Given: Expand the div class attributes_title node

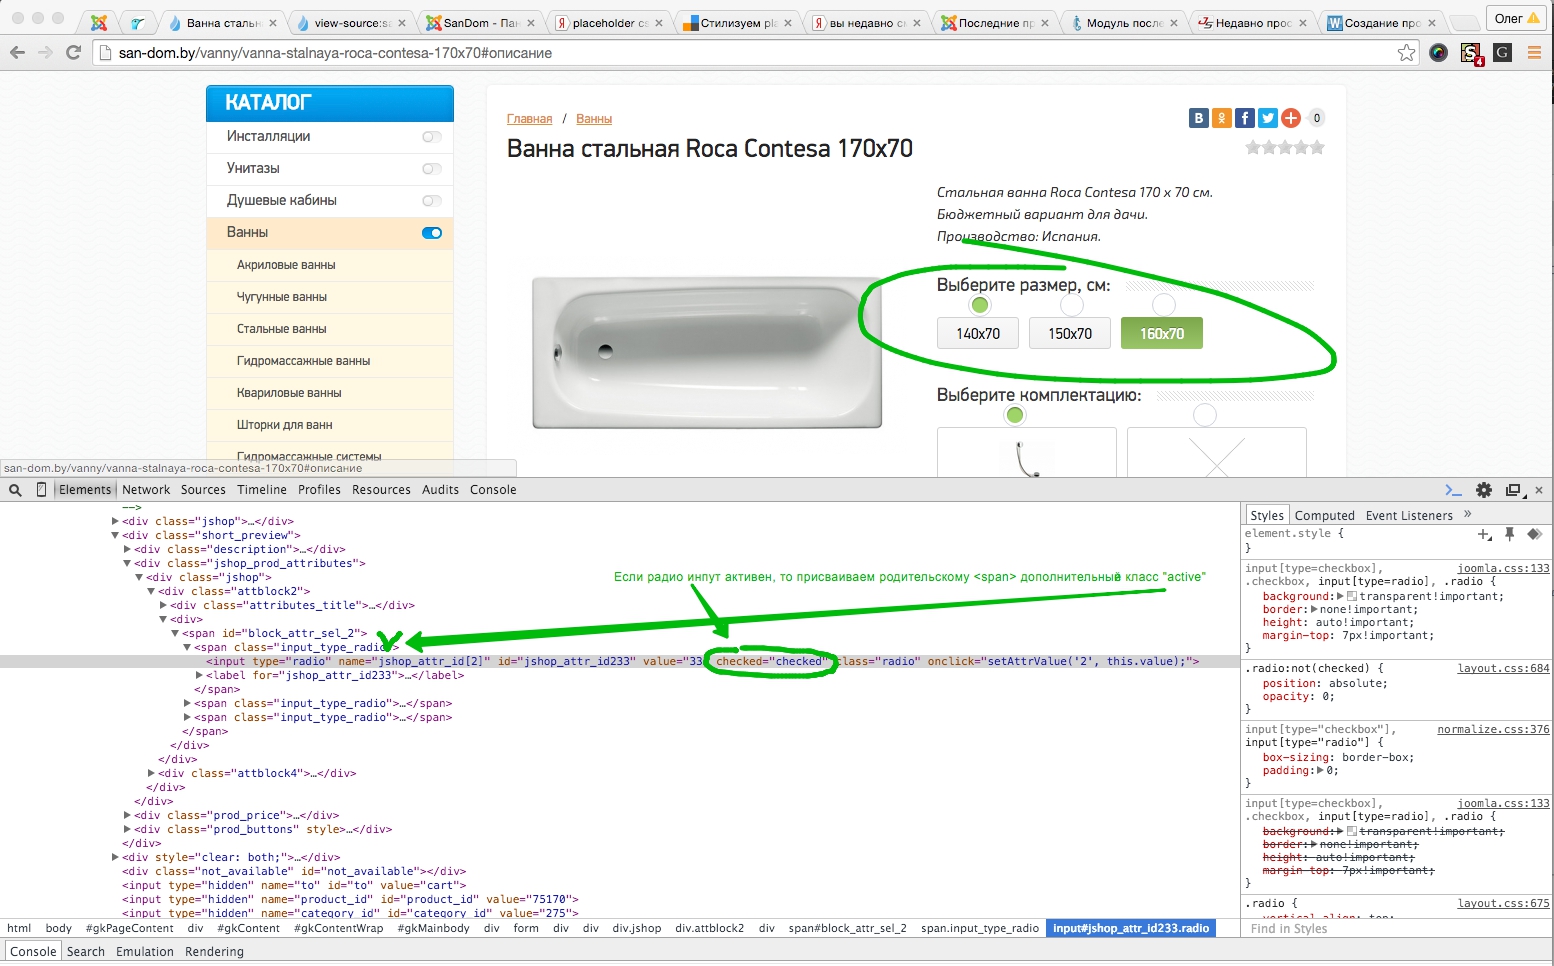Looking at the screenshot, I should [x=163, y=605].
